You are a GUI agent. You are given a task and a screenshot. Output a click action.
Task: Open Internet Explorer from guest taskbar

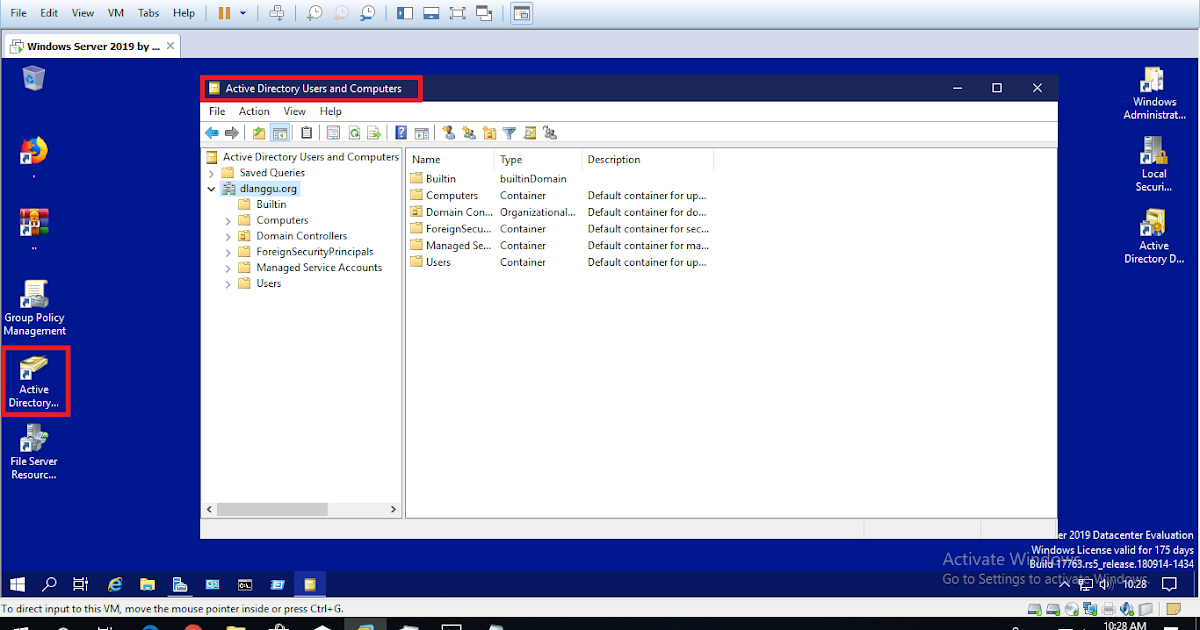click(115, 584)
